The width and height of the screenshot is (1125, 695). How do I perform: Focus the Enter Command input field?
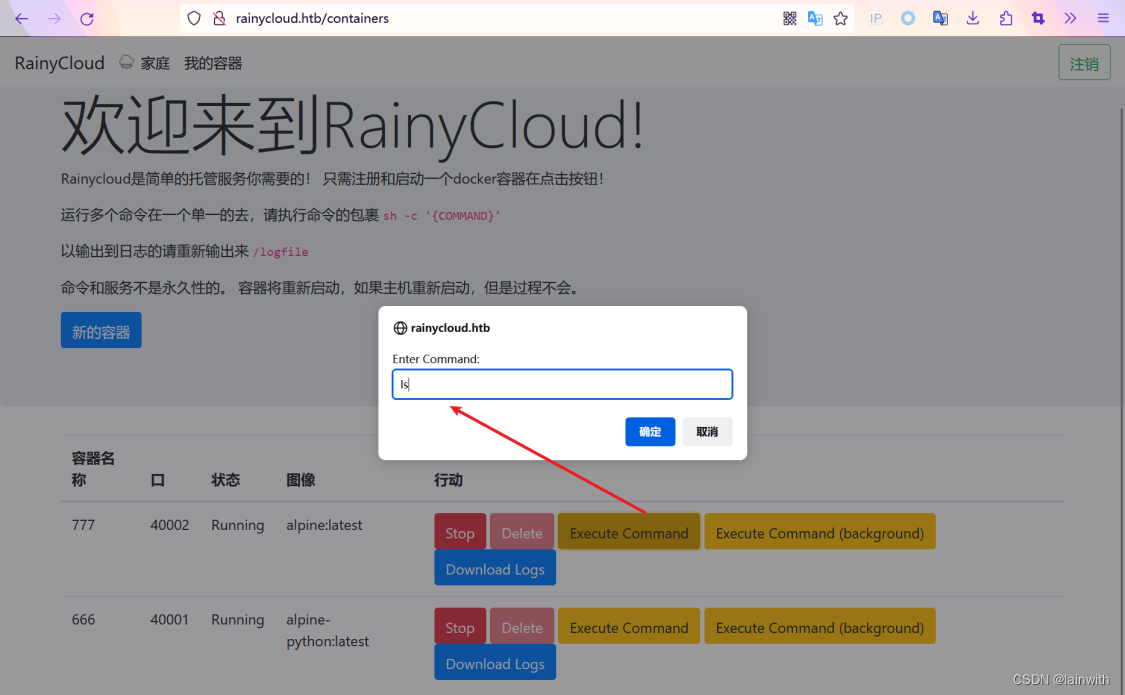562,384
